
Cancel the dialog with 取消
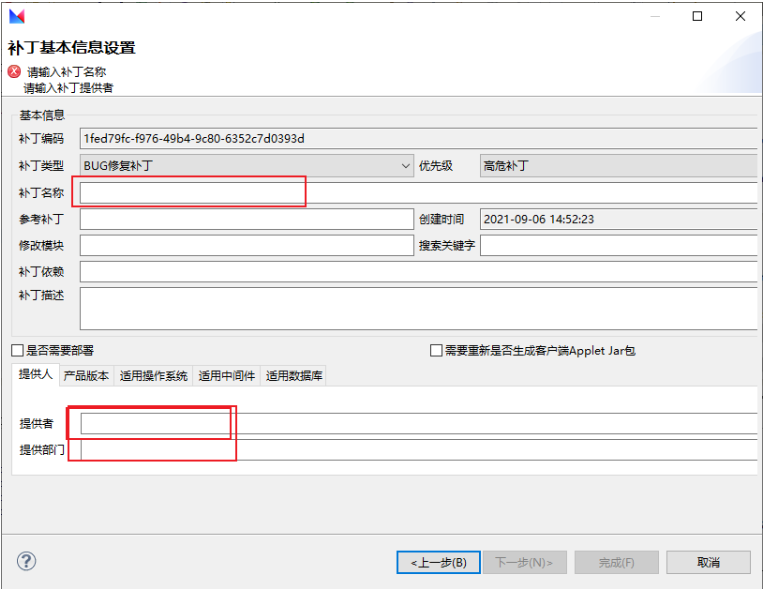click(708, 562)
